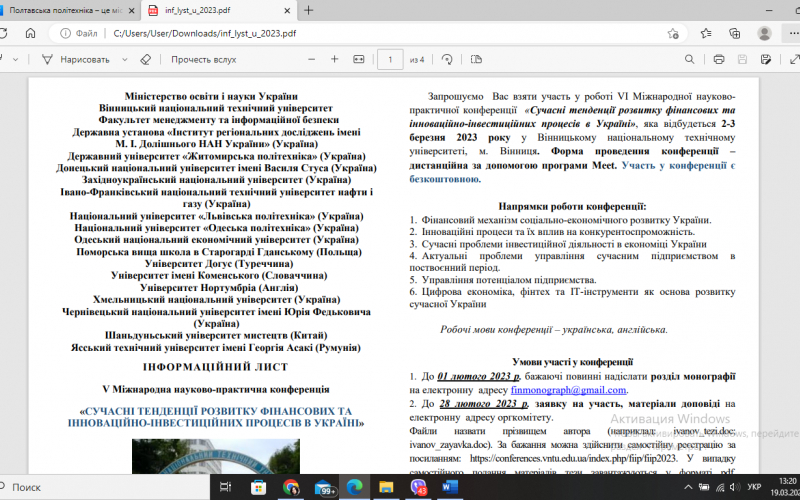The height and width of the screenshot is (500, 800).
Task: Close the Полтавська політехніка tab
Action: click(x=132, y=10)
